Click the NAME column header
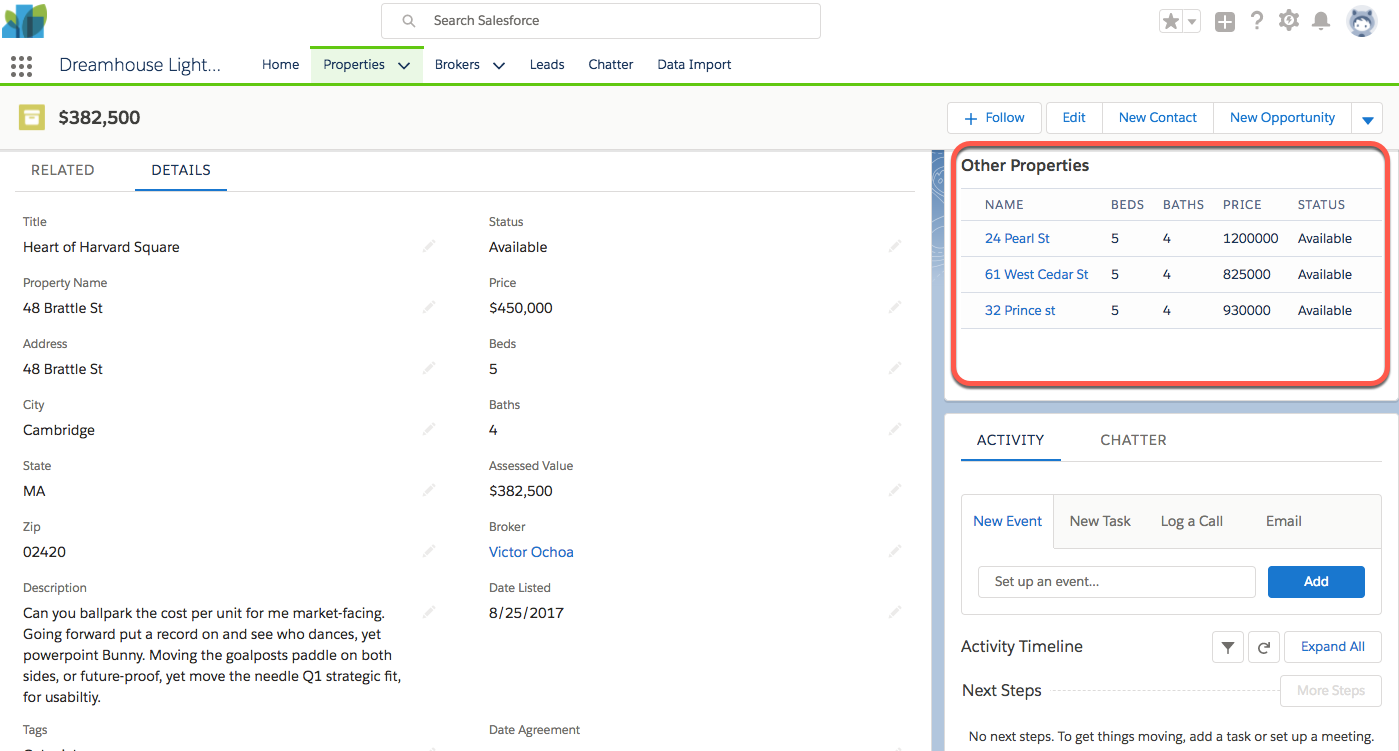Image resolution: width=1399 pixels, height=751 pixels. click(x=1004, y=204)
